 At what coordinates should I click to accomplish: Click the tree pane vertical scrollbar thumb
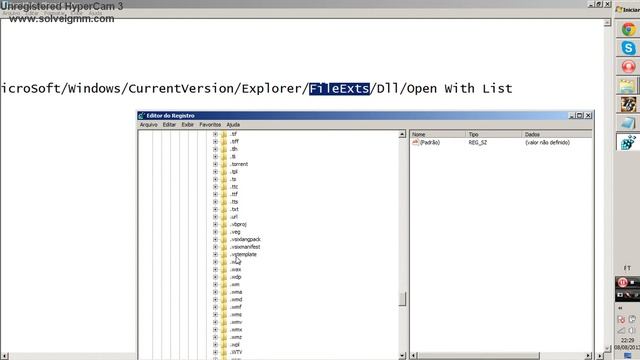tap(402, 299)
